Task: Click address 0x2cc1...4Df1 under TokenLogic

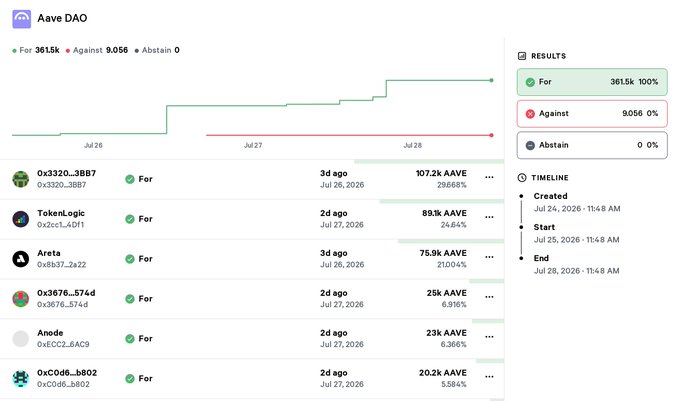Action: [x=60, y=225]
